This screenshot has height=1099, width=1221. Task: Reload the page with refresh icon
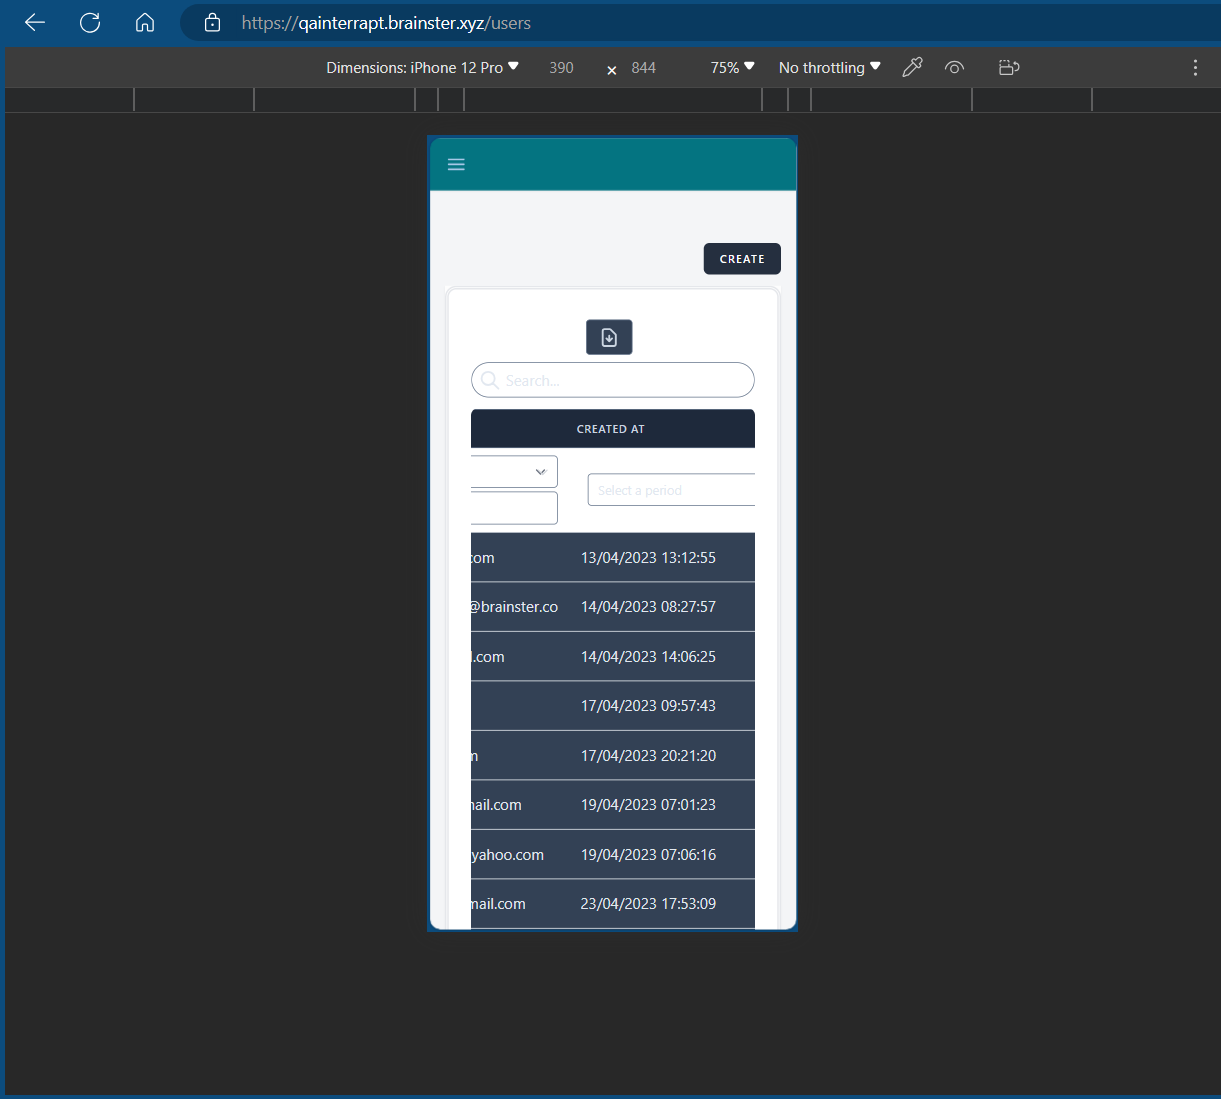[90, 23]
